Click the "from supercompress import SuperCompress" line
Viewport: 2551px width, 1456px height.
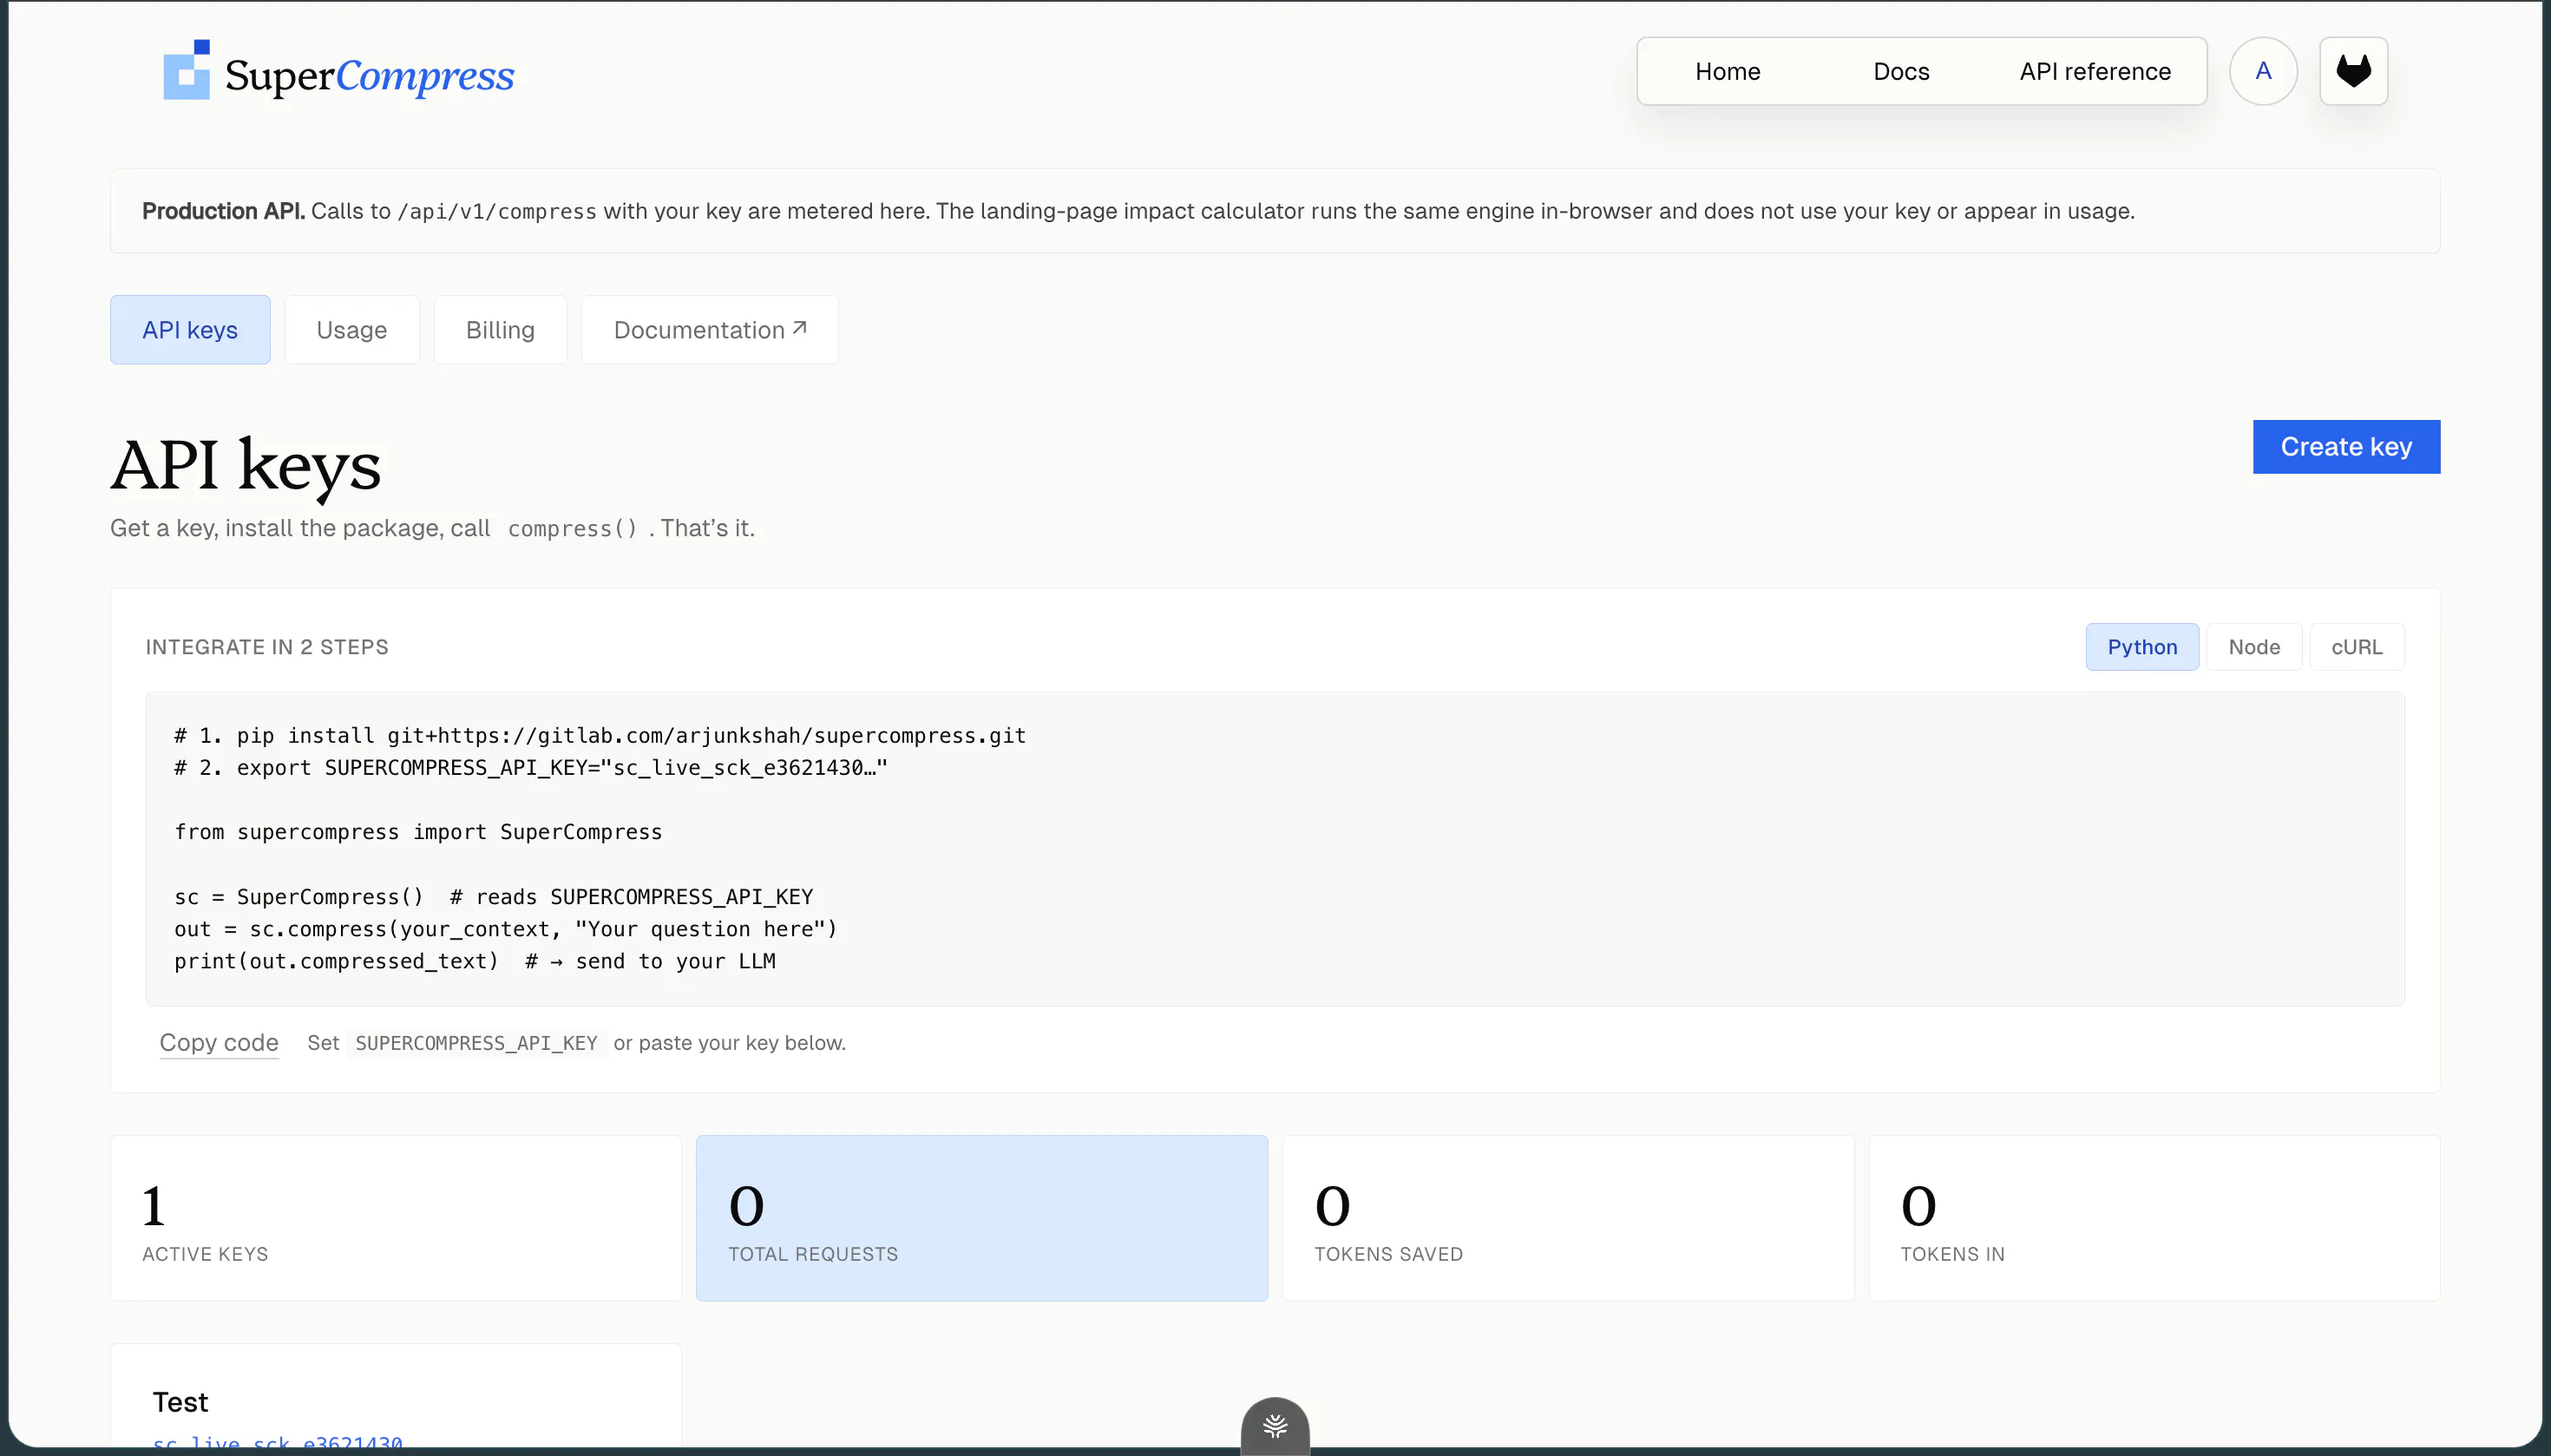point(418,832)
